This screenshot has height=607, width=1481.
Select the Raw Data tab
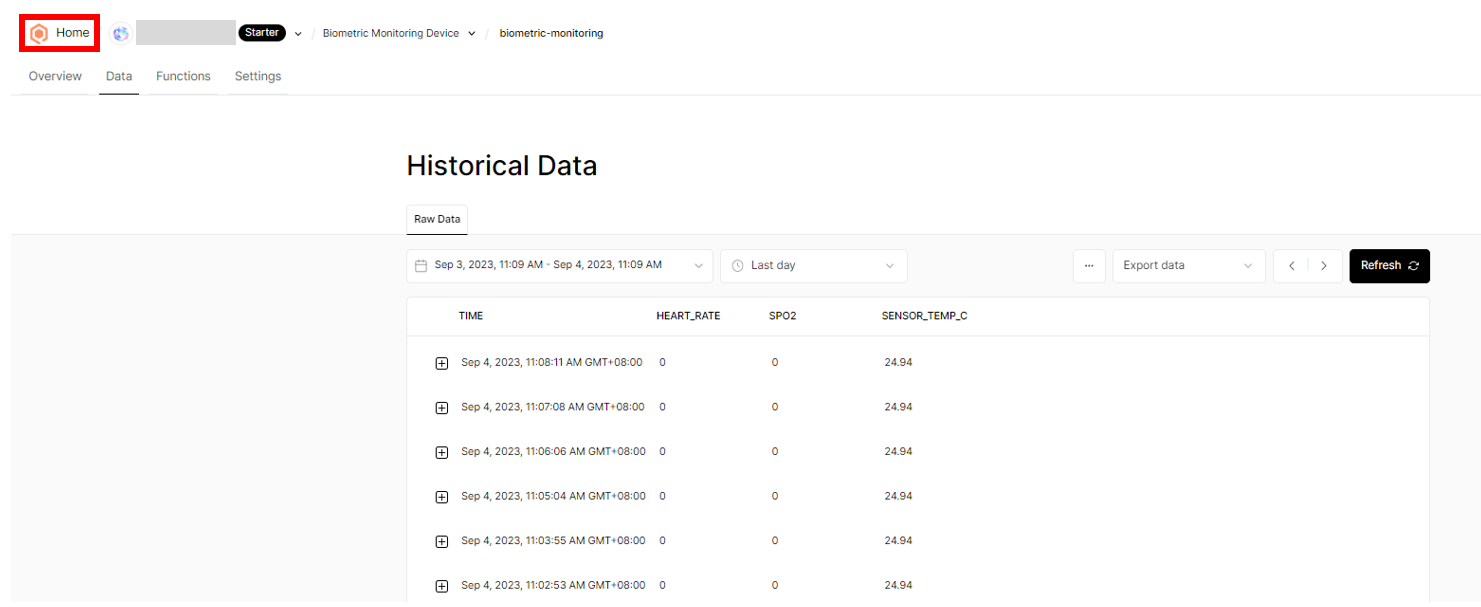coord(437,219)
